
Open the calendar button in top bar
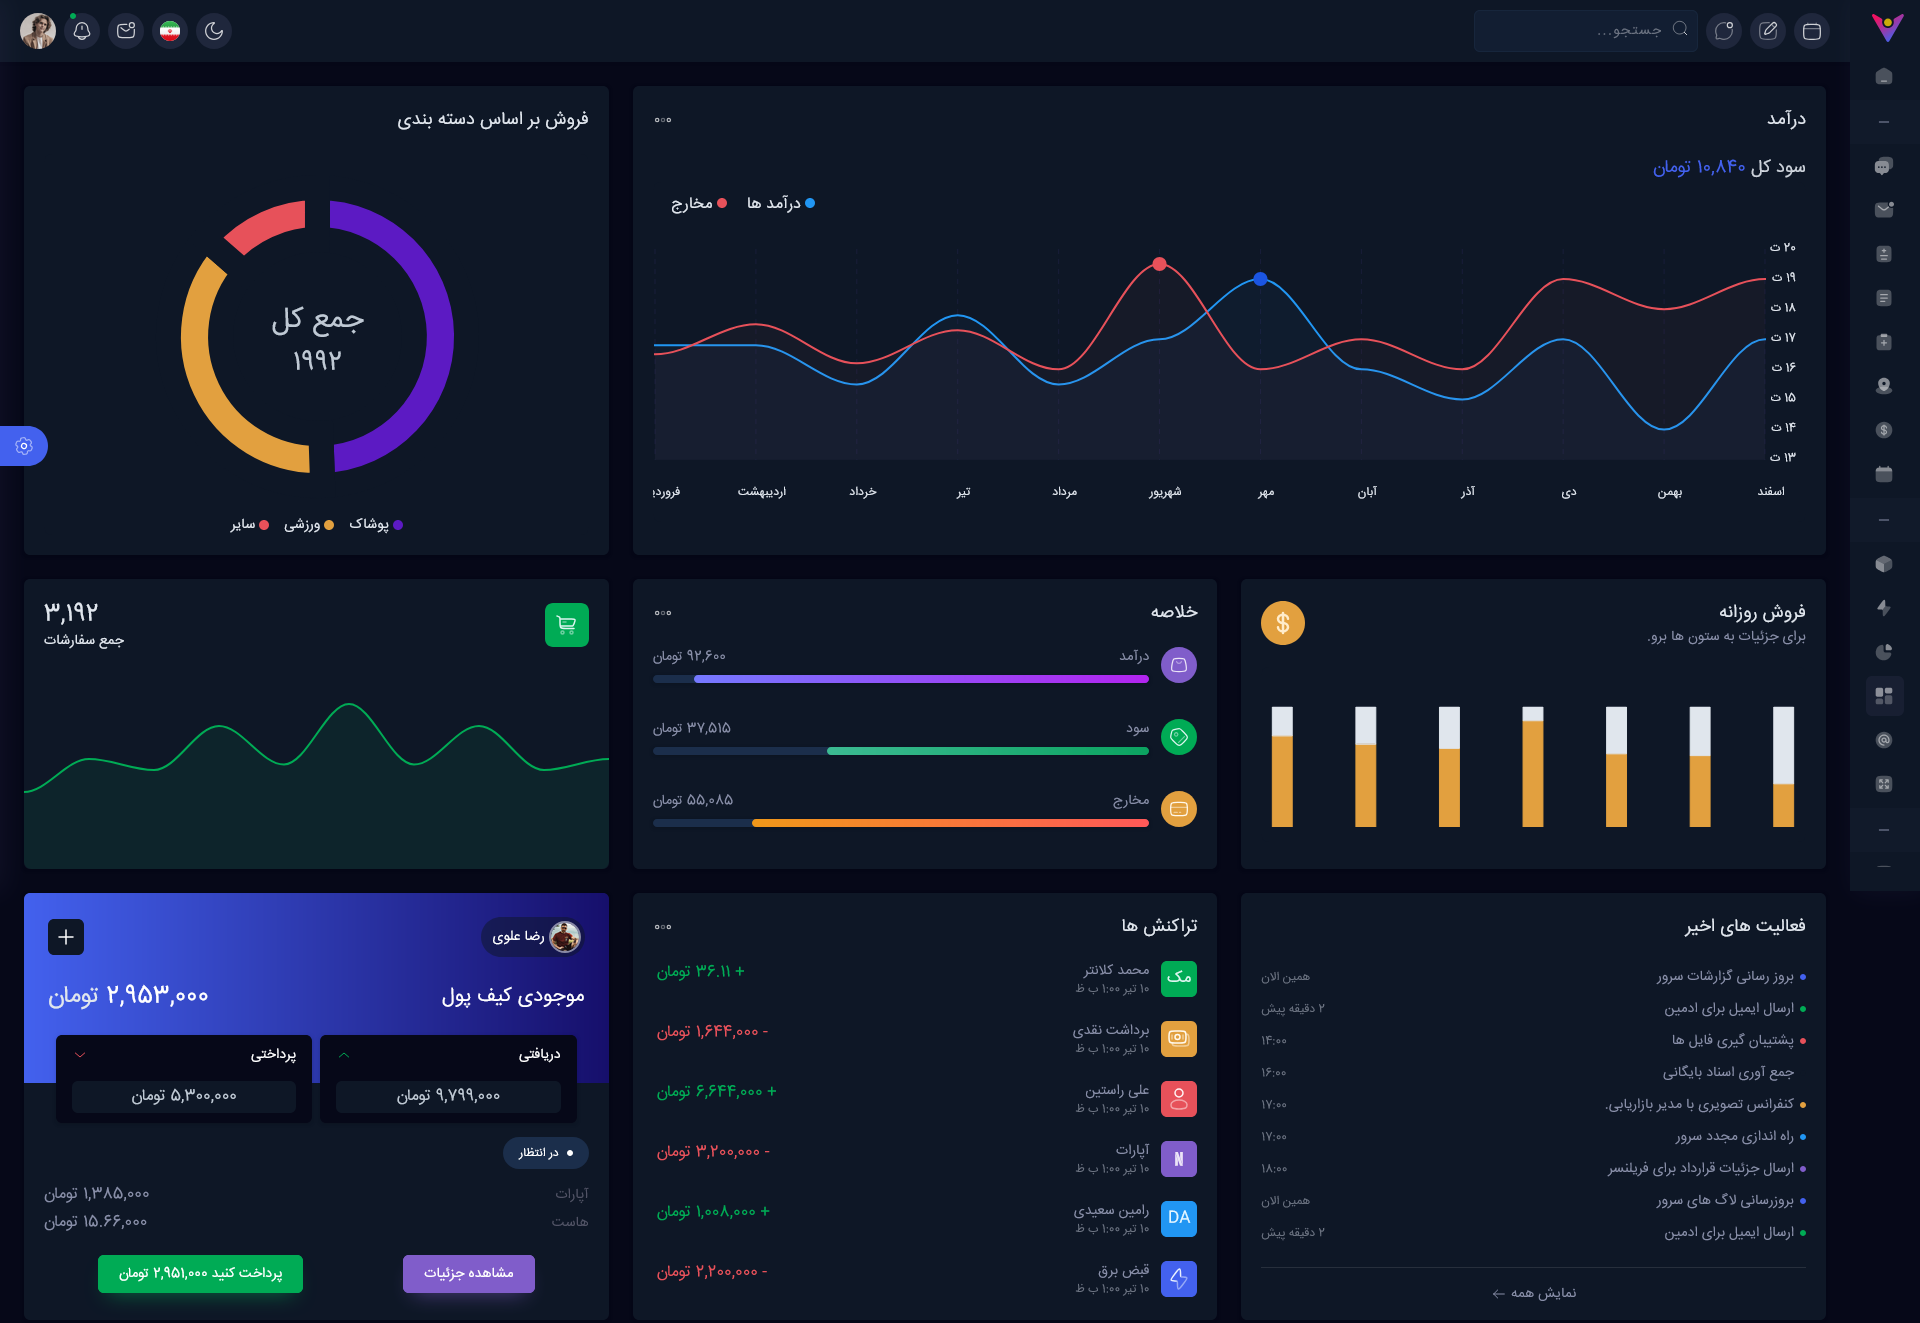pos(1812,31)
